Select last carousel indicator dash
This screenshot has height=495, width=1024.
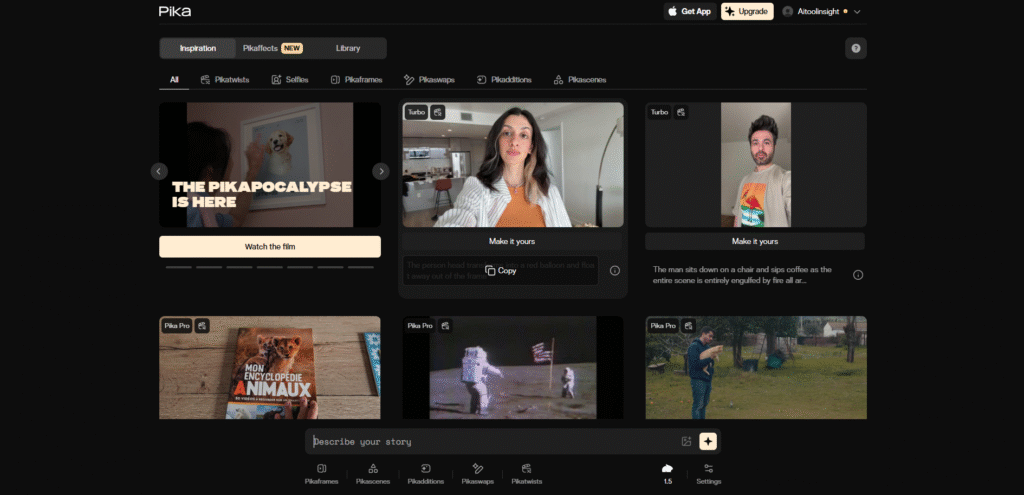coord(360,267)
